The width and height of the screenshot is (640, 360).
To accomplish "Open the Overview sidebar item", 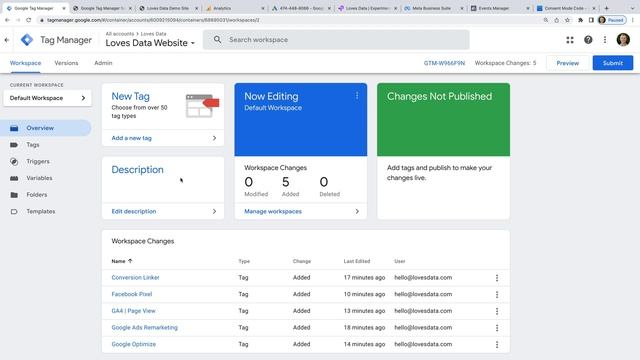I will click(x=46, y=128).
